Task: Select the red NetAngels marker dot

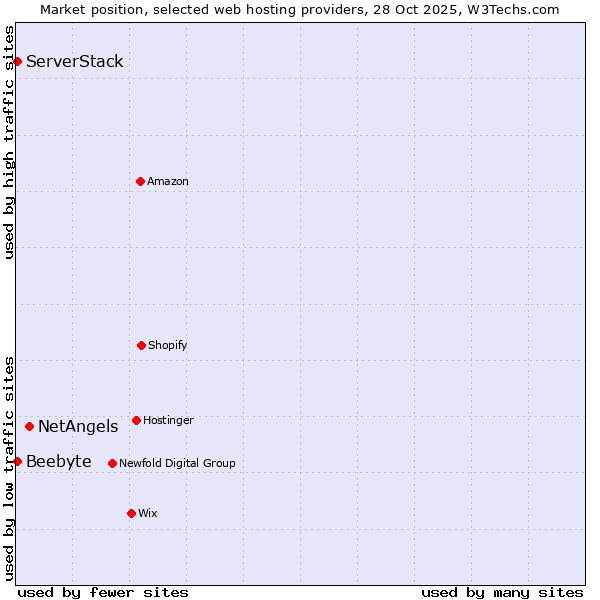Action: [x=29, y=427]
